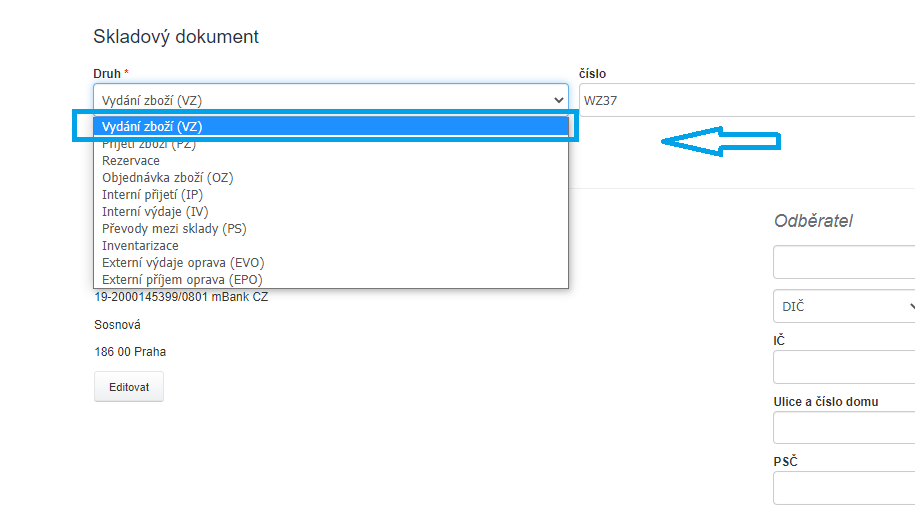Select 'Objednávka zboží (OZ)' document type
Viewport: 915px width, 515px height.
tap(167, 178)
